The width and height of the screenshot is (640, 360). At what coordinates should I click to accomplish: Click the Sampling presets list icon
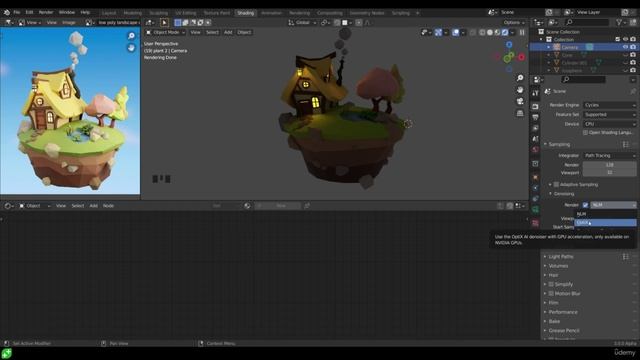tap(626, 144)
